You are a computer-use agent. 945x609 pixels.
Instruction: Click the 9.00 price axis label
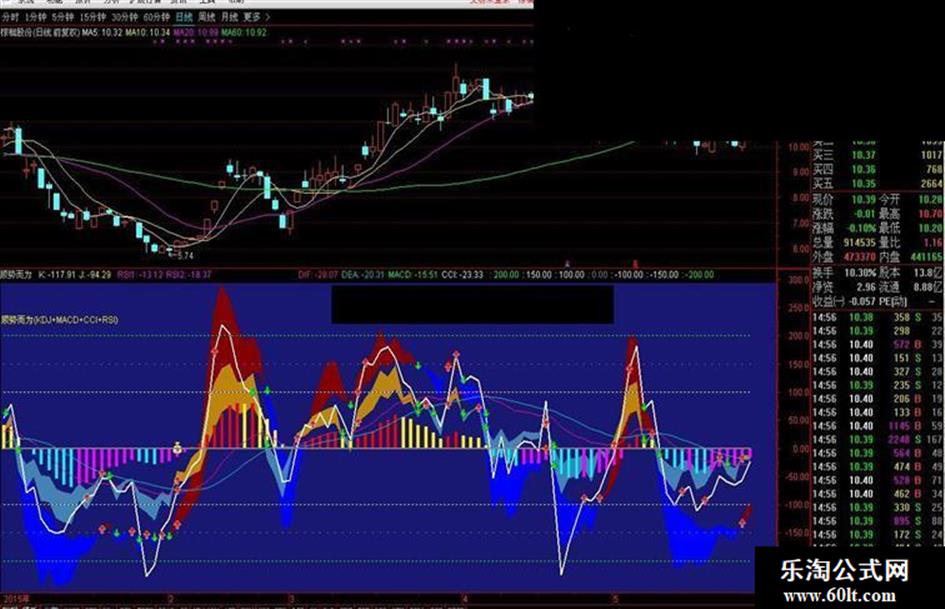[800, 172]
